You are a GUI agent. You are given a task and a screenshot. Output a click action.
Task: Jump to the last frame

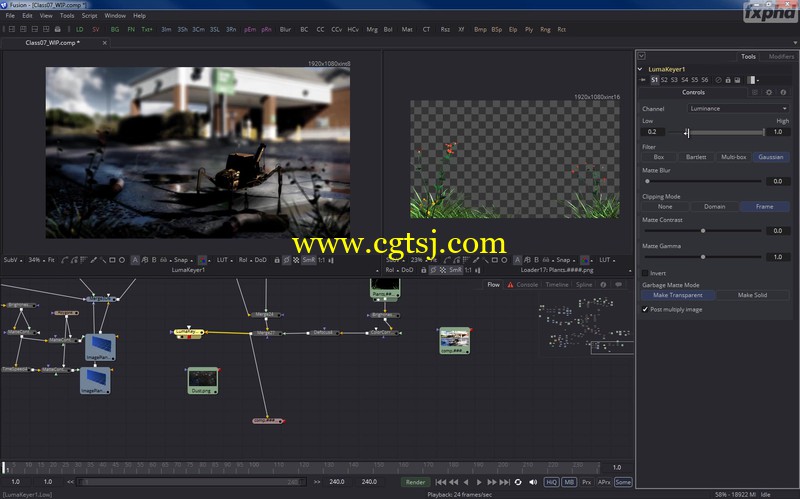tap(505, 482)
